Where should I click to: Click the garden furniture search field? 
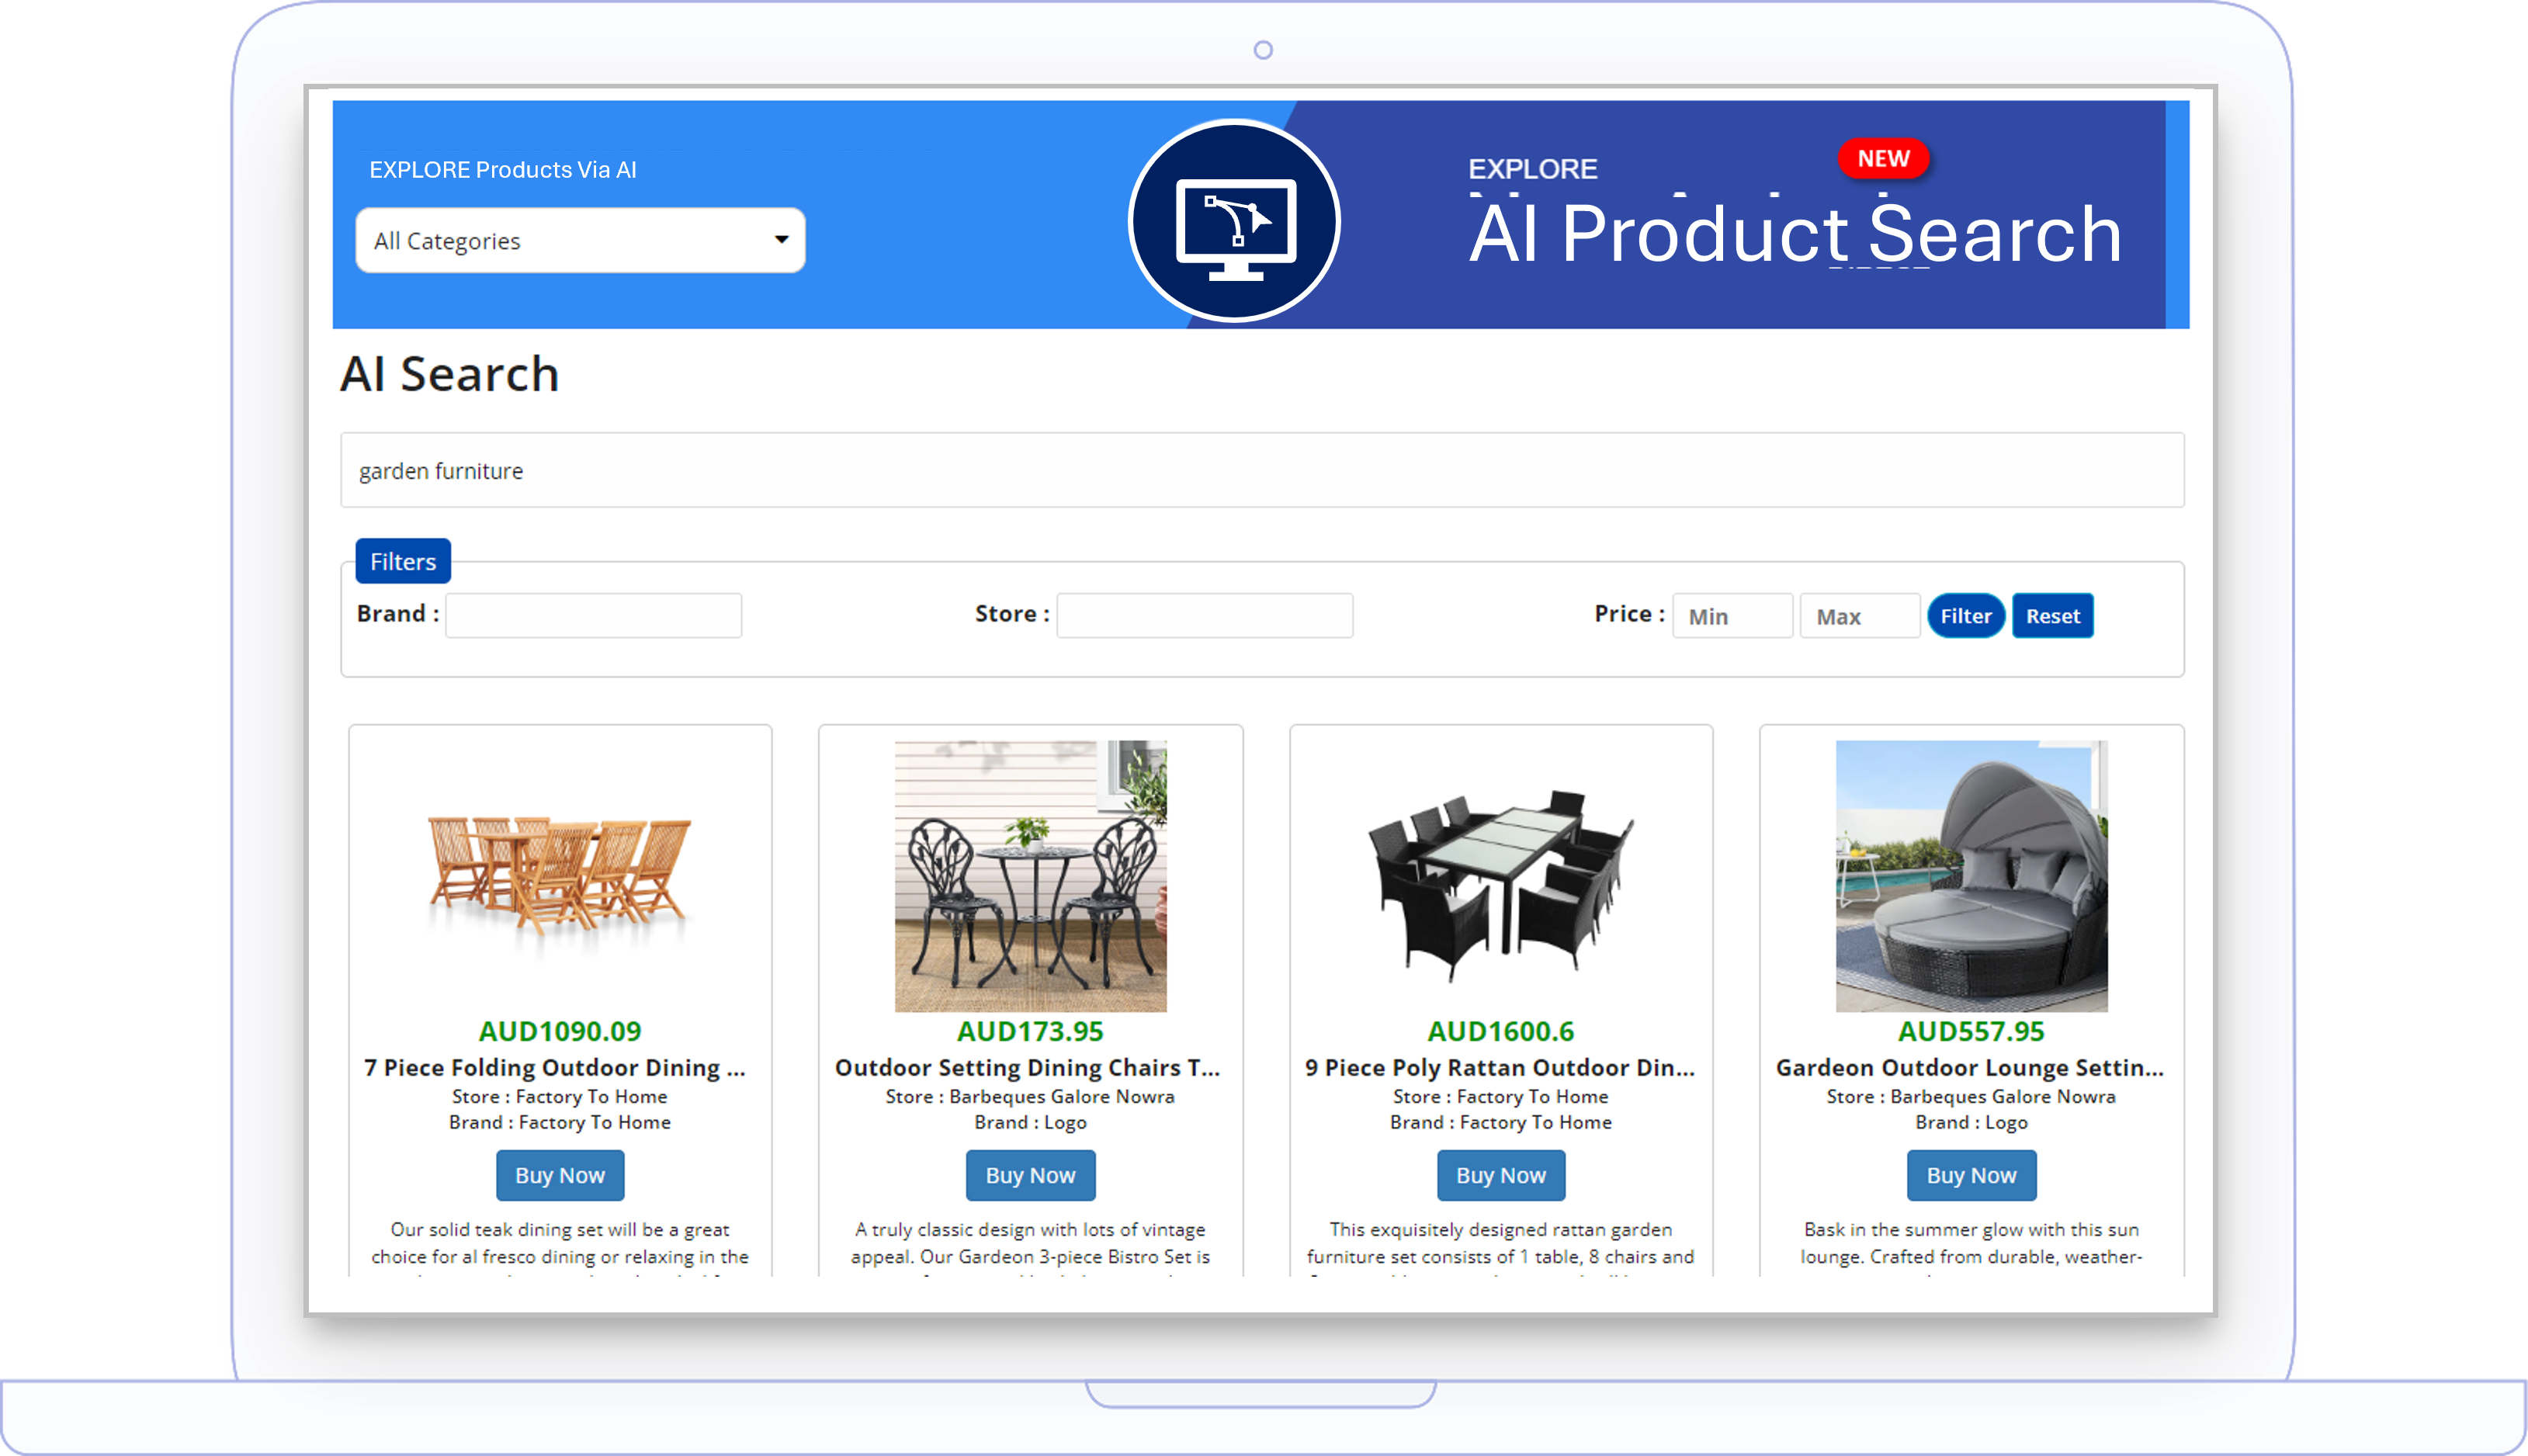[x=1262, y=470]
